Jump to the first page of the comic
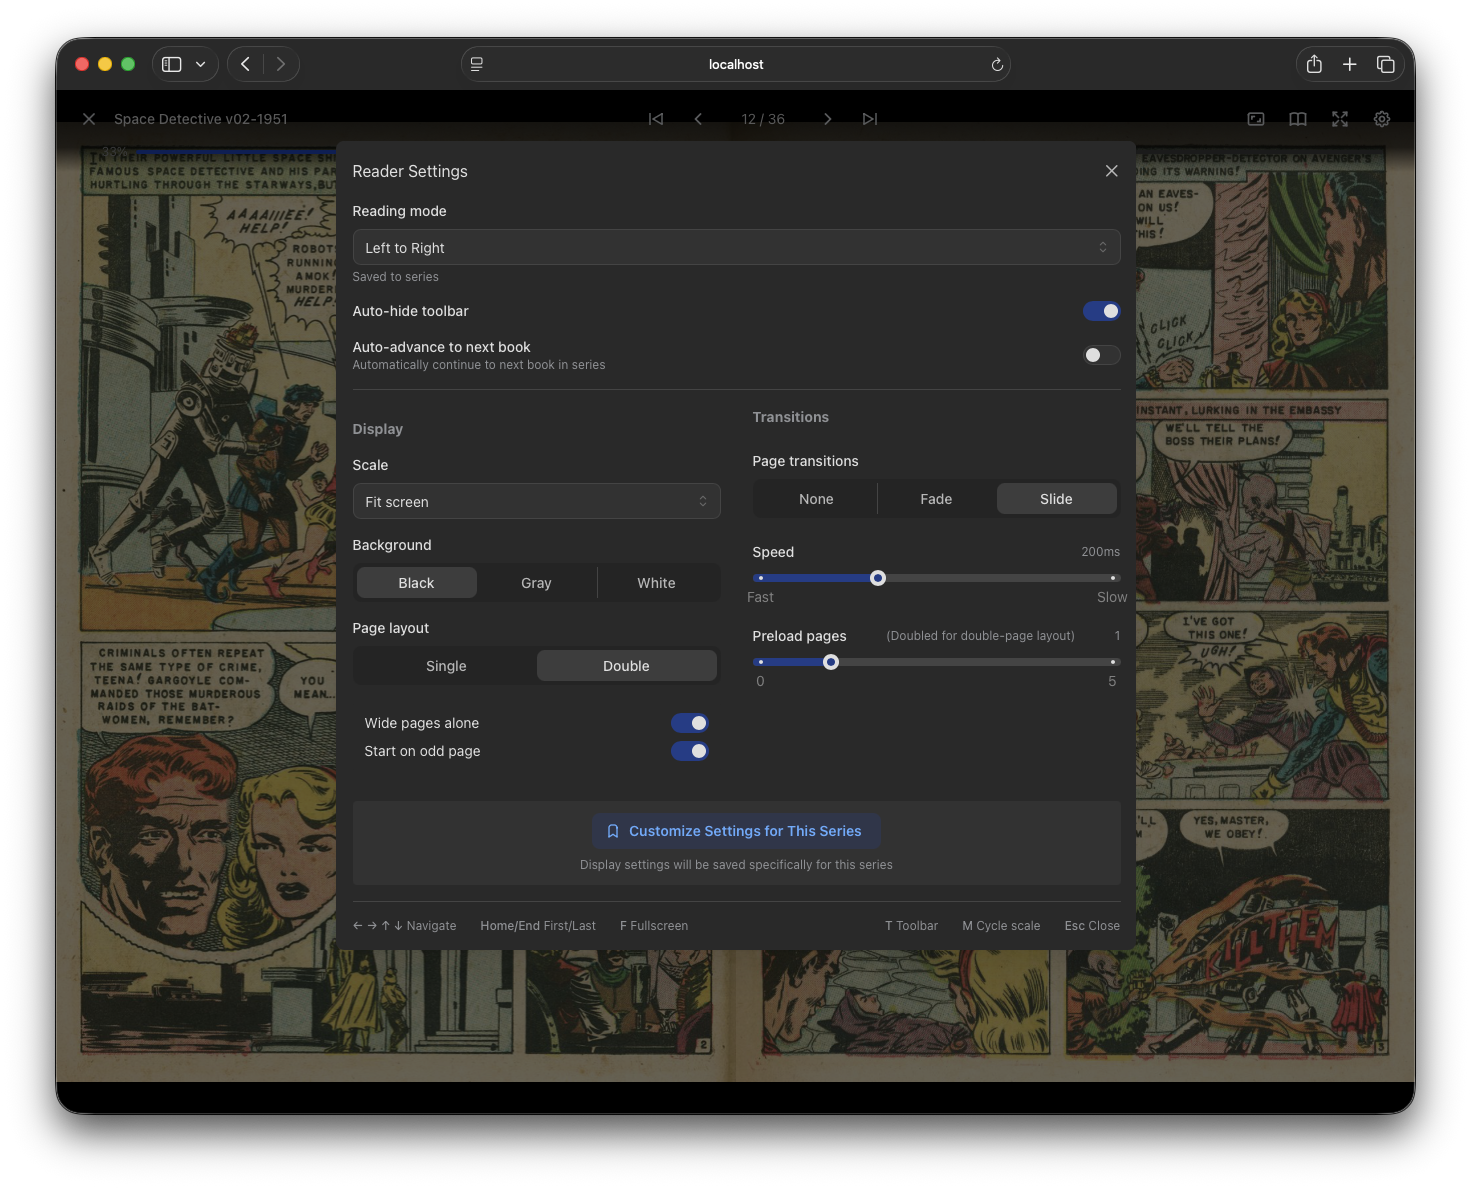The height and width of the screenshot is (1188, 1471). [656, 119]
